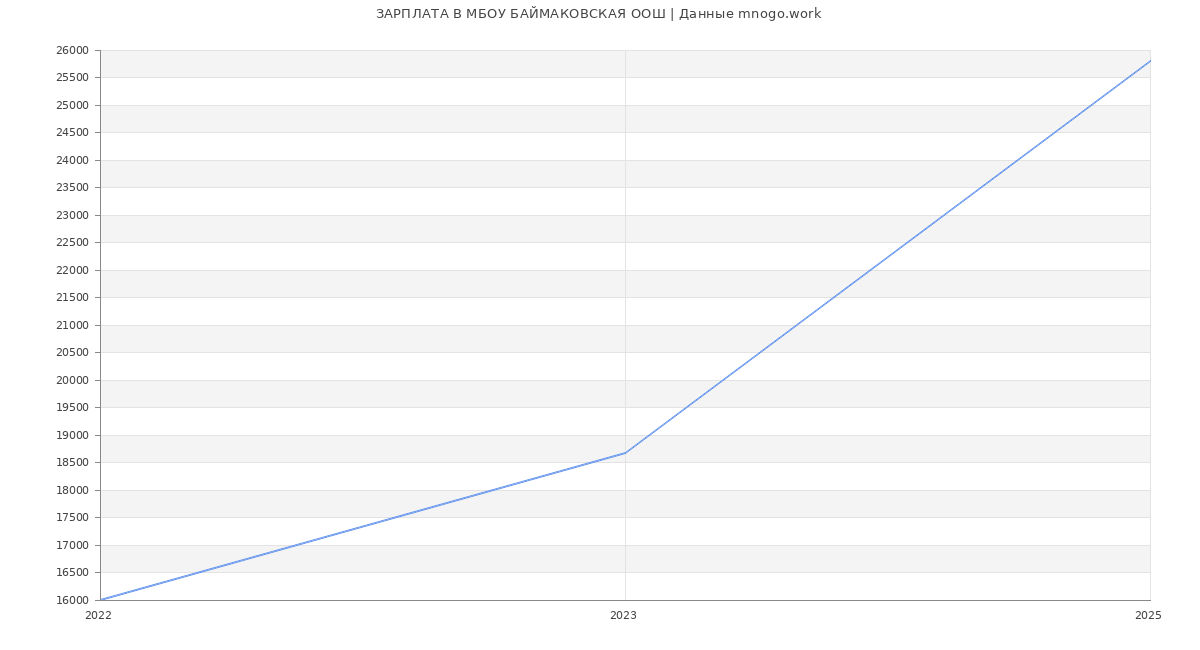Select the 21000 y-axis label
This screenshot has height=650, width=1200.
point(72,325)
